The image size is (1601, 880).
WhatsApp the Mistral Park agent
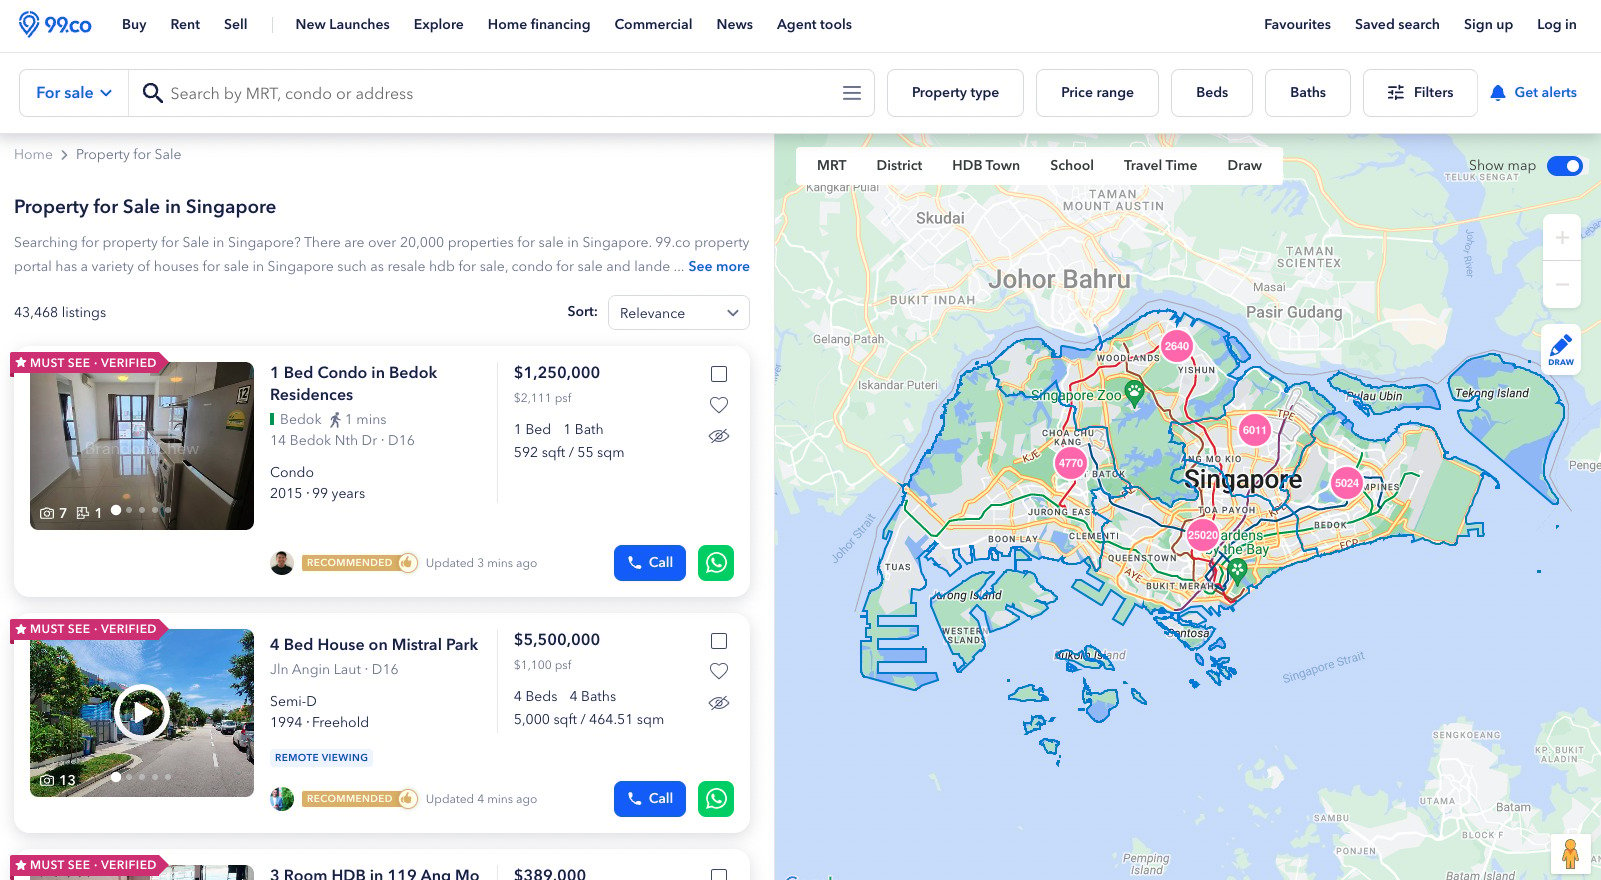pos(716,799)
